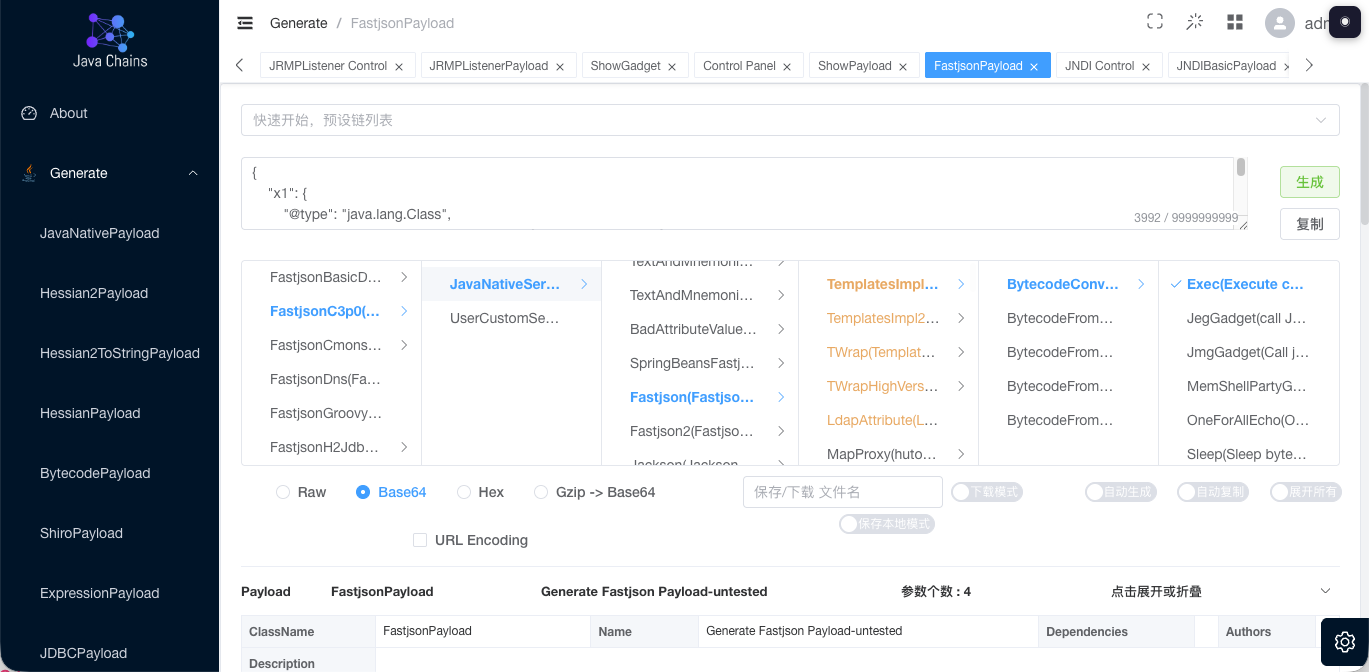Image resolution: width=1369 pixels, height=672 pixels.
Task: Open ShiroPayload in the sidebar
Action: click(81, 533)
